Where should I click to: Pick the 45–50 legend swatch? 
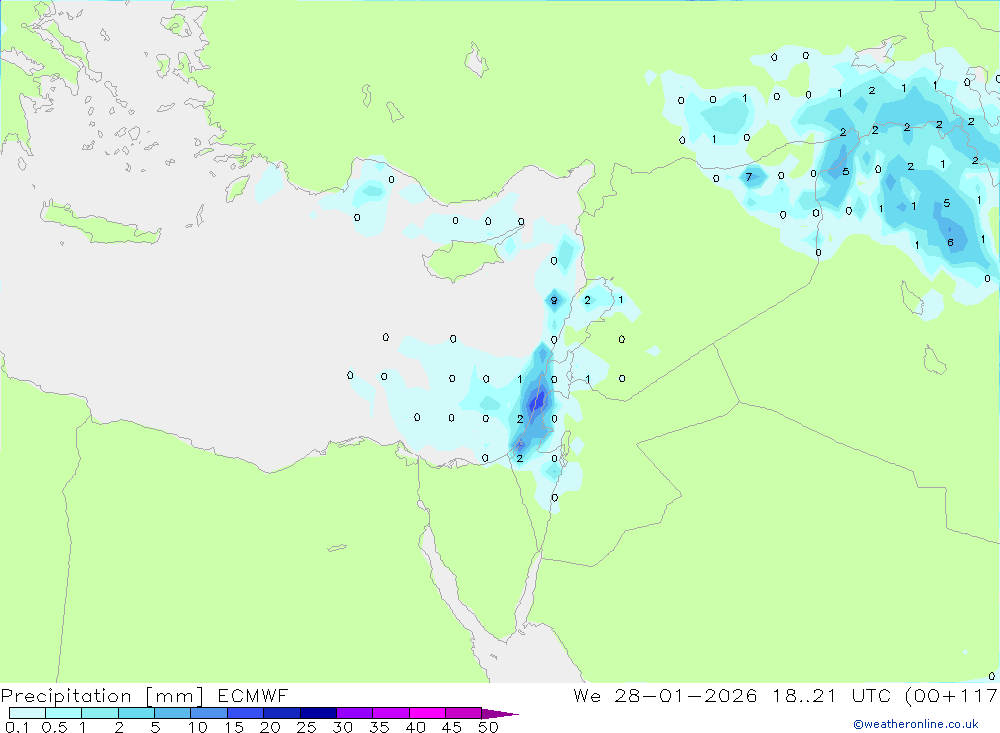[x=464, y=713]
